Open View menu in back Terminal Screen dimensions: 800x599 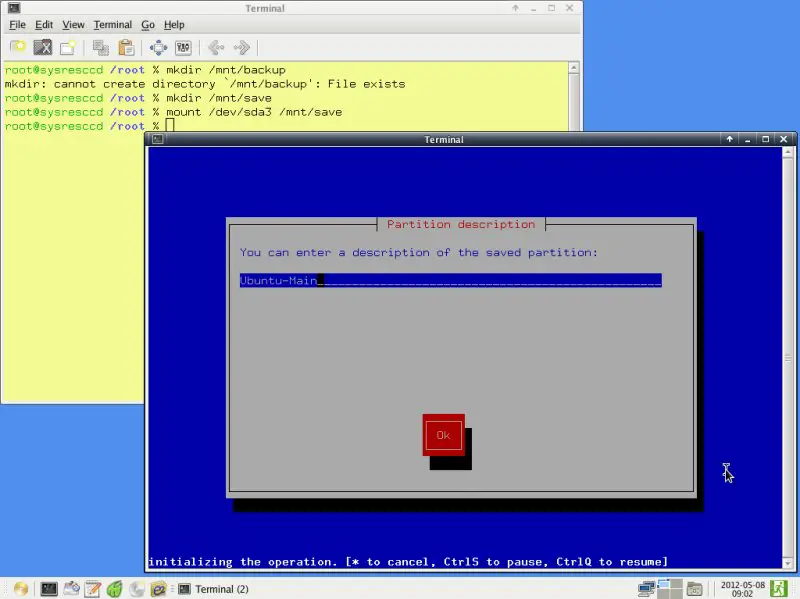pos(73,24)
